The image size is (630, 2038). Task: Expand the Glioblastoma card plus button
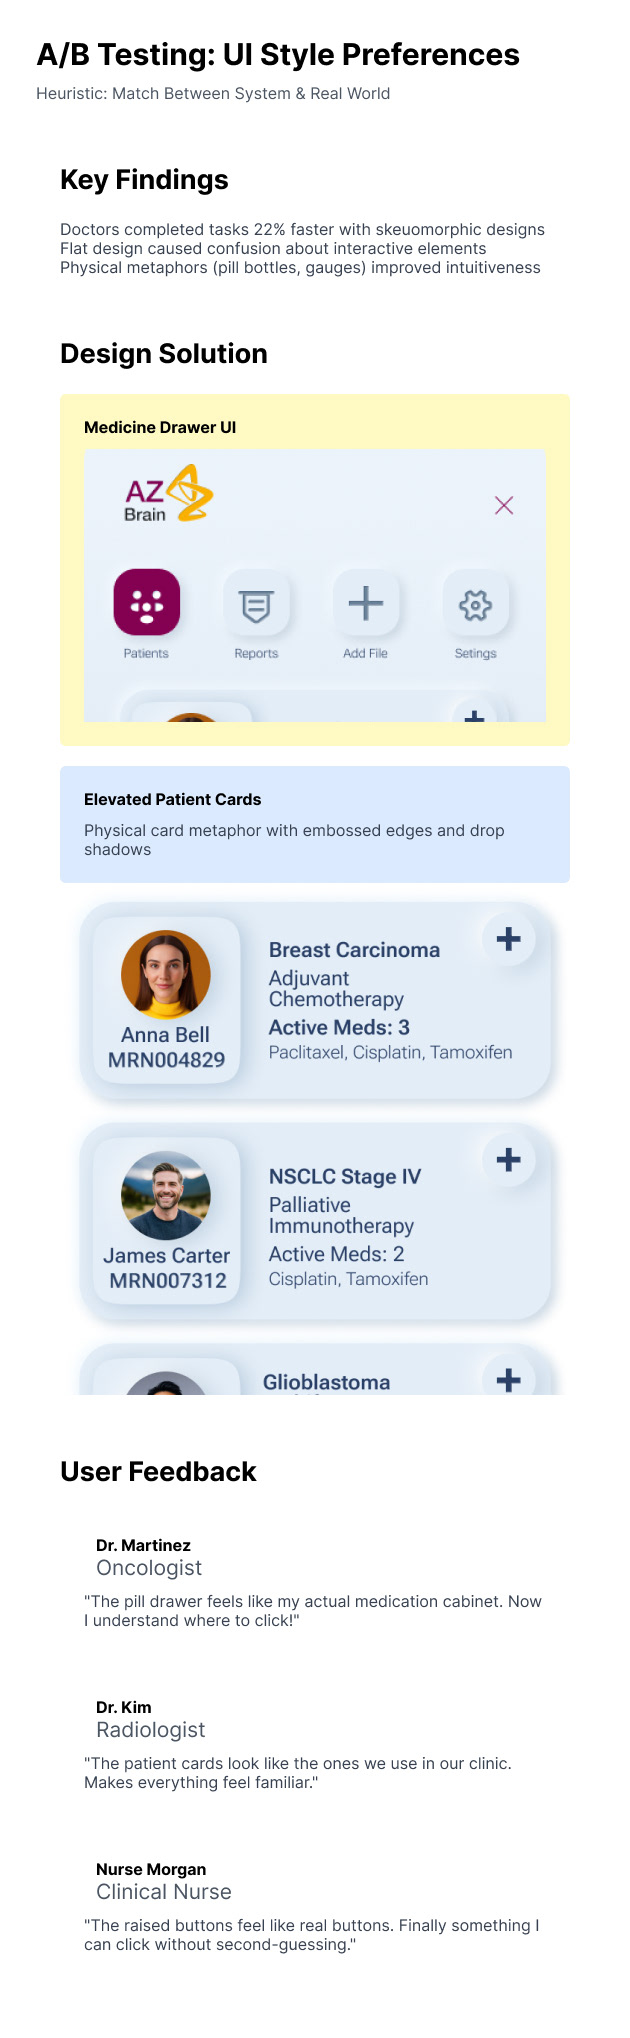tap(509, 1376)
